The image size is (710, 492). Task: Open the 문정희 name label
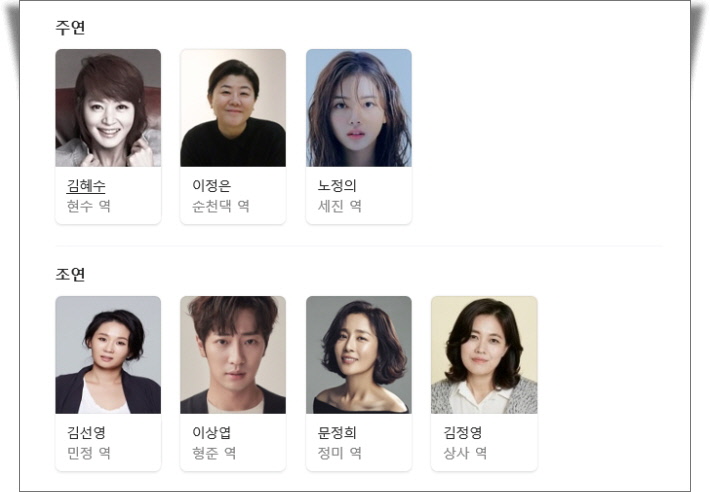click(337, 433)
